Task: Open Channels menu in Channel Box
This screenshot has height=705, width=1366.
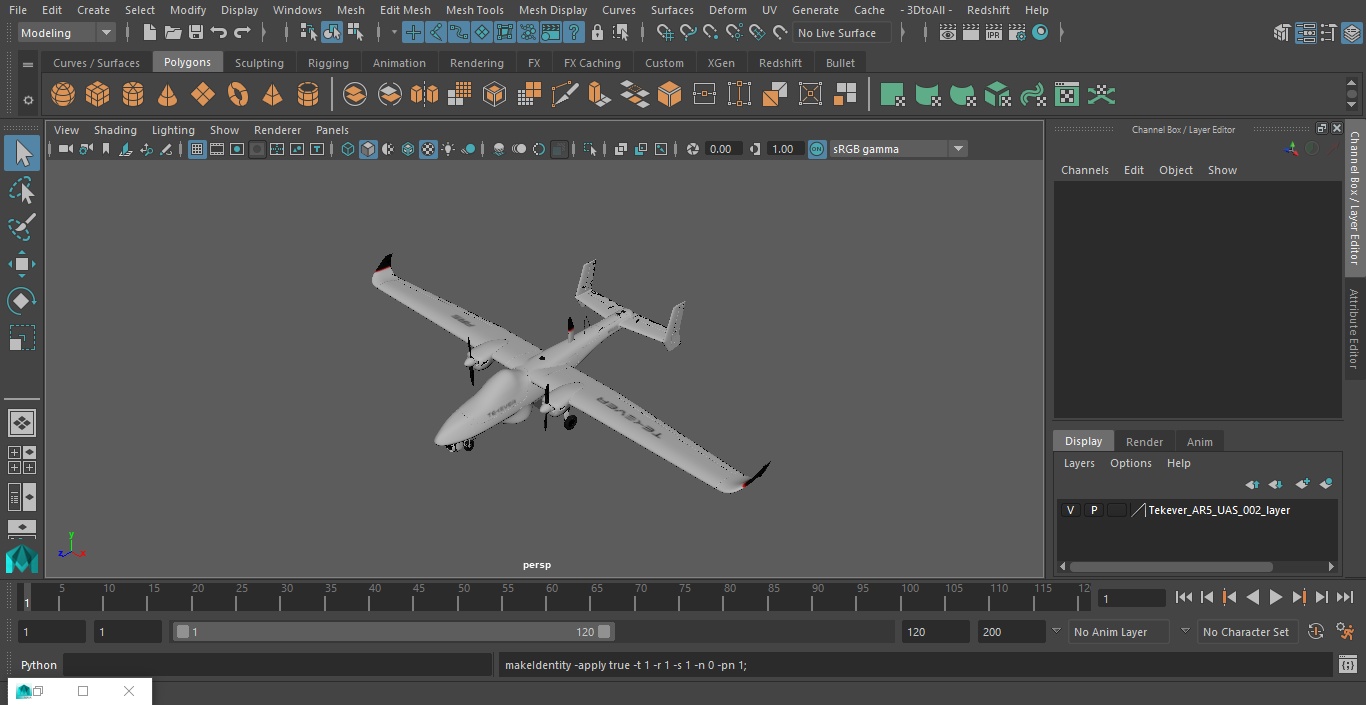Action: [x=1085, y=170]
